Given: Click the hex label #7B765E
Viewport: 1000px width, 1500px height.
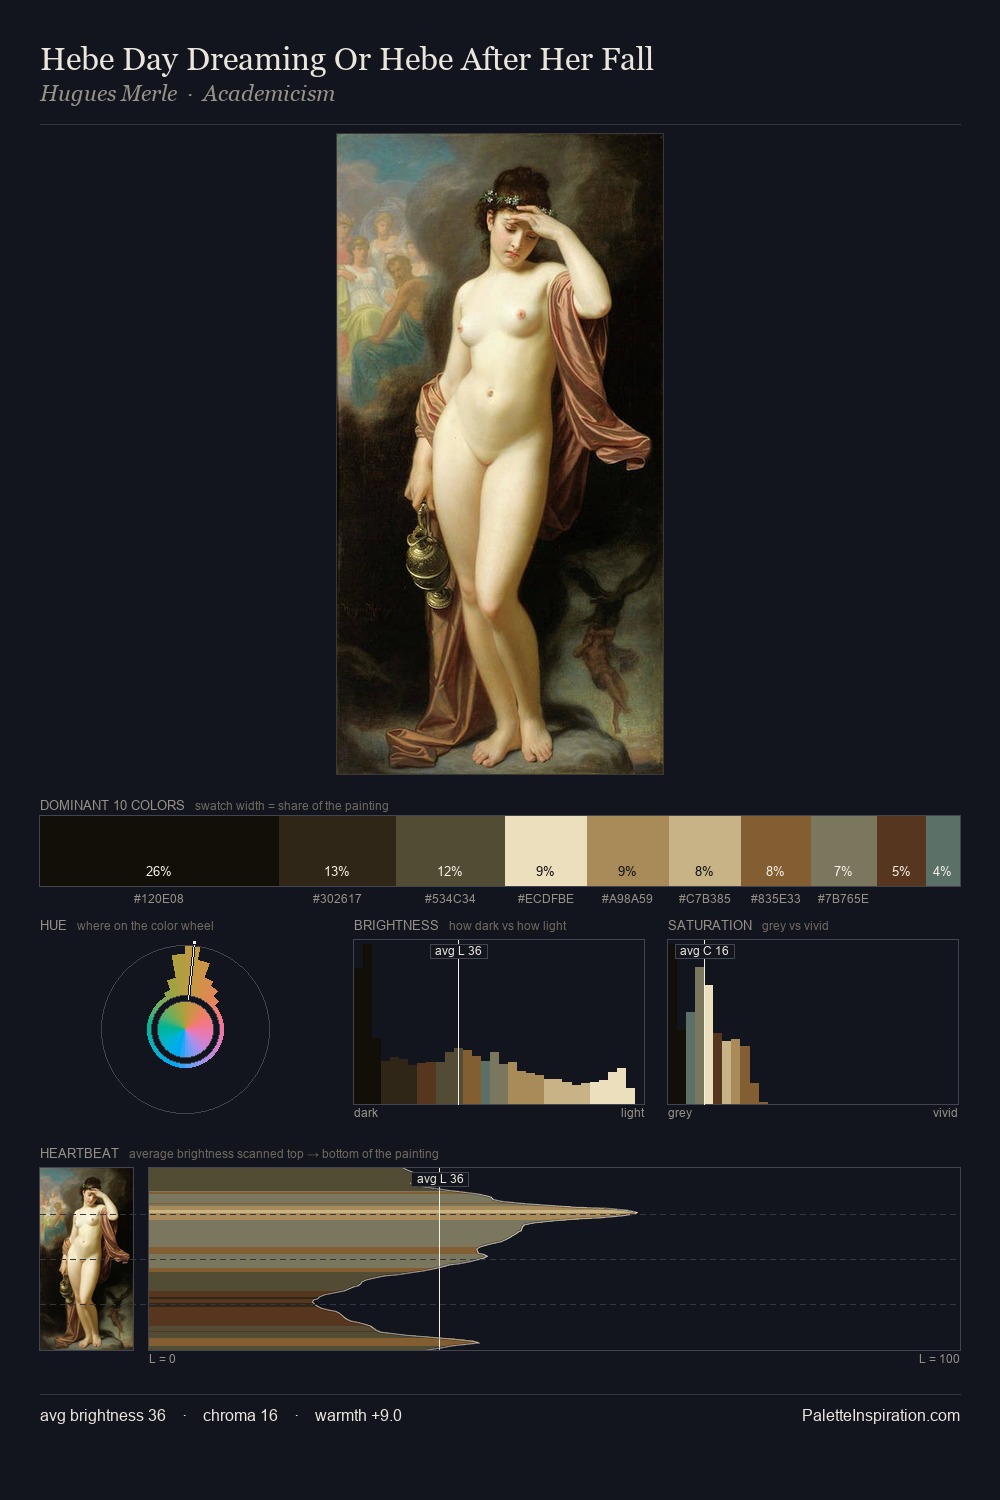Looking at the screenshot, I should (843, 899).
